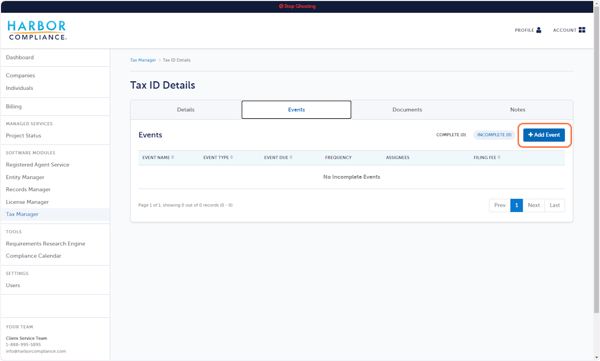Open the Notes tab

(517, 109)
